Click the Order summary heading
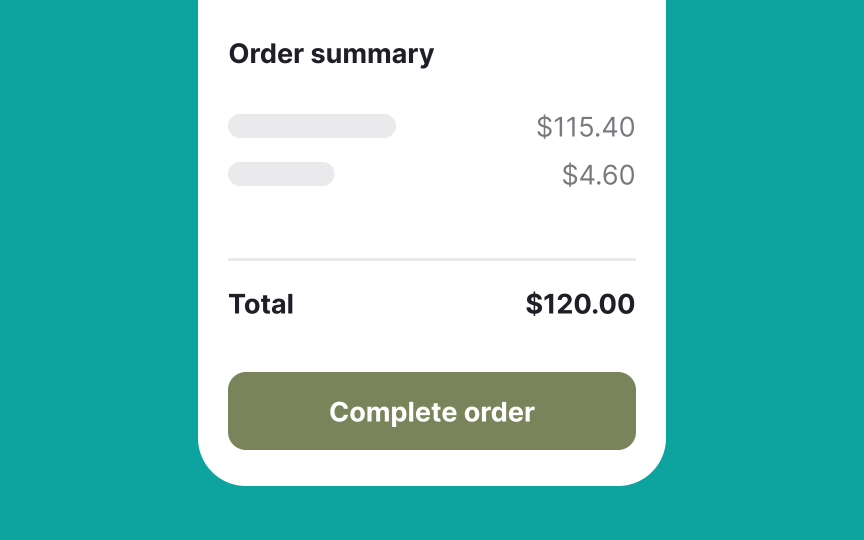Viewport: 864px width, 540px height. (x=331, y=54)
